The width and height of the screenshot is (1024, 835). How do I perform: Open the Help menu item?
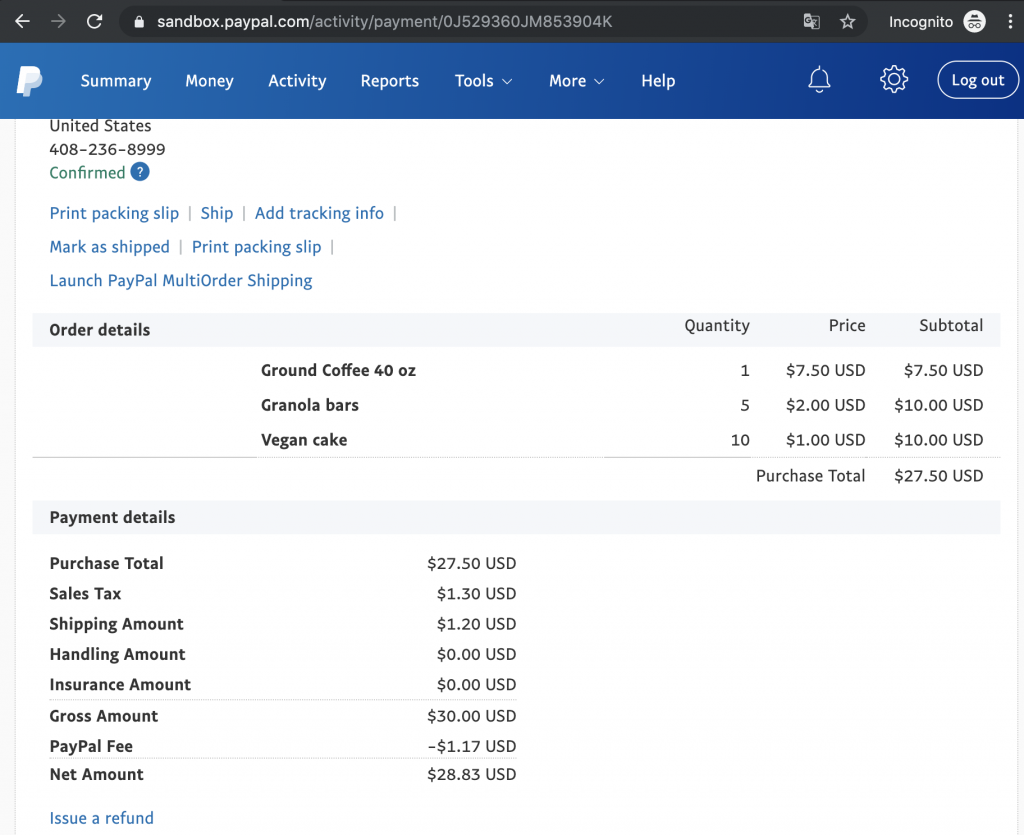(658, 81)
